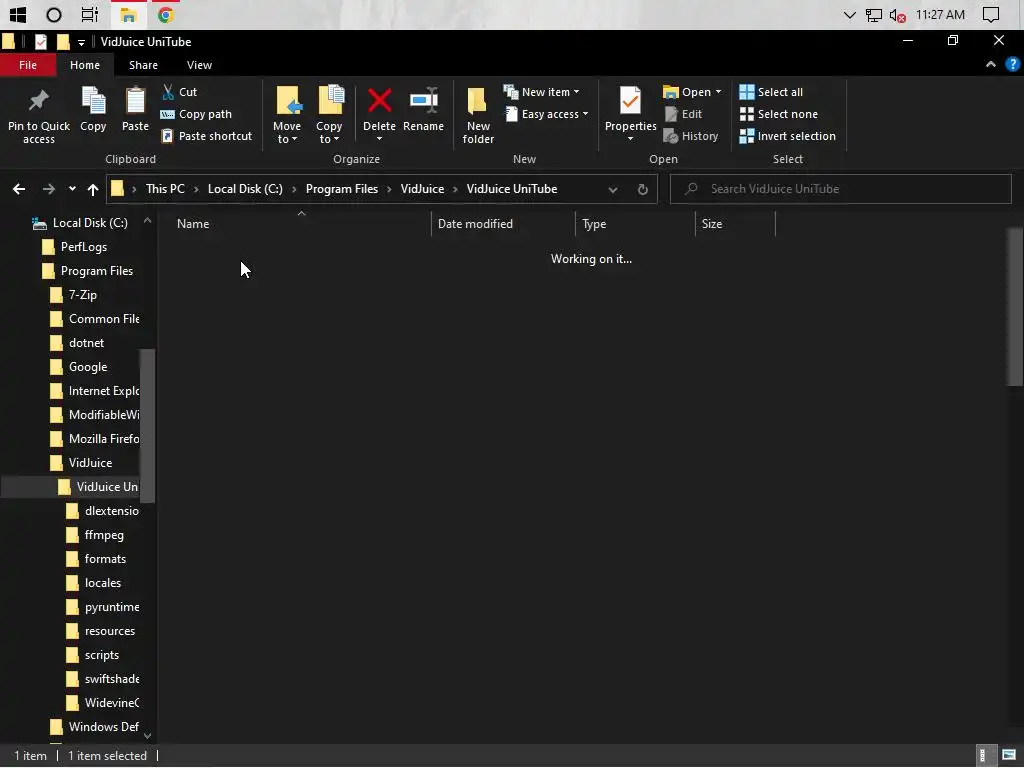Click the Paste clipboard icon
The image size is (1024, 768).
click(x=135, y=110)
